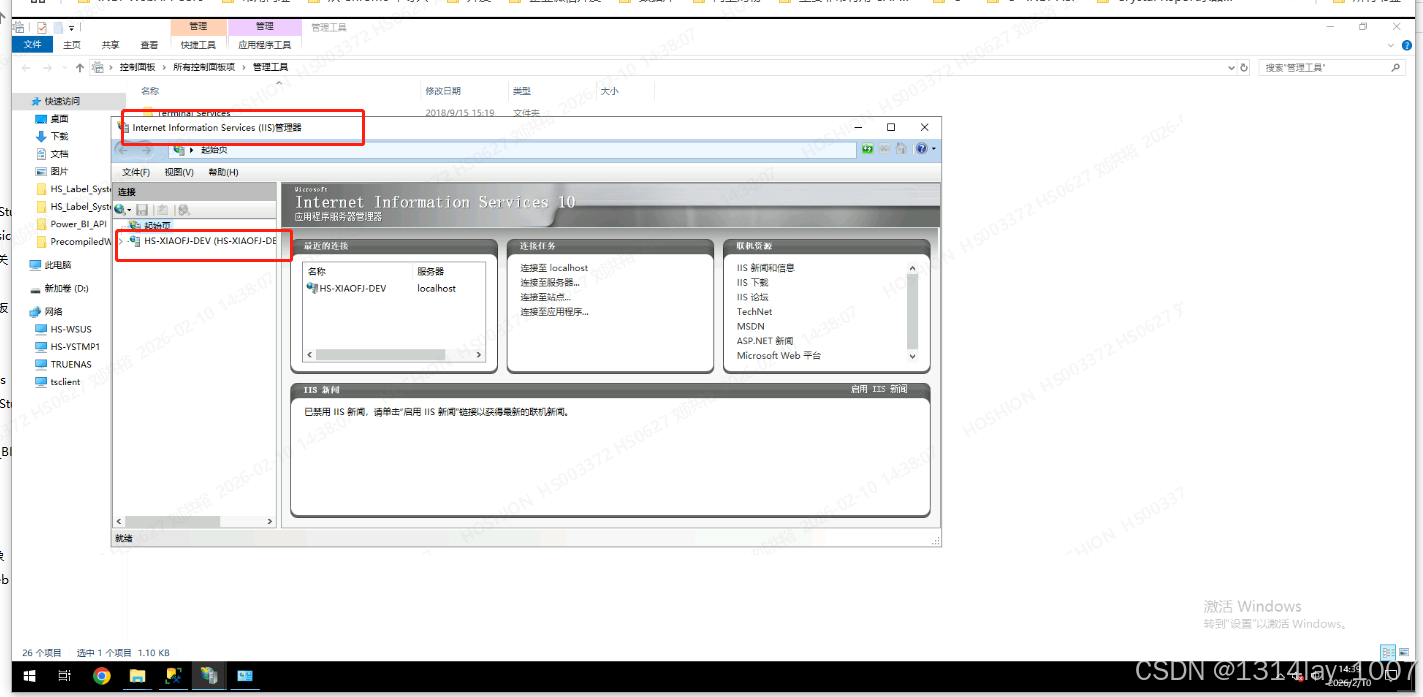Screen dimensions: 1423x697
Task: Click the Explorer up-arrow navigation icon
Action: (80, 67)
